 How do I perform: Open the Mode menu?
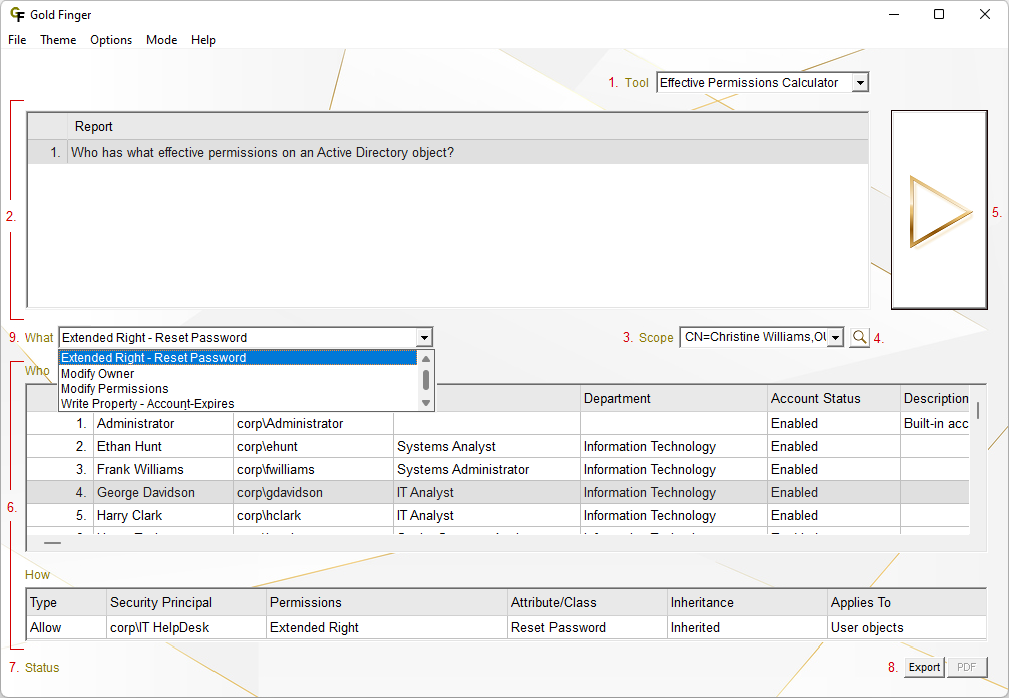click(162, 40)
